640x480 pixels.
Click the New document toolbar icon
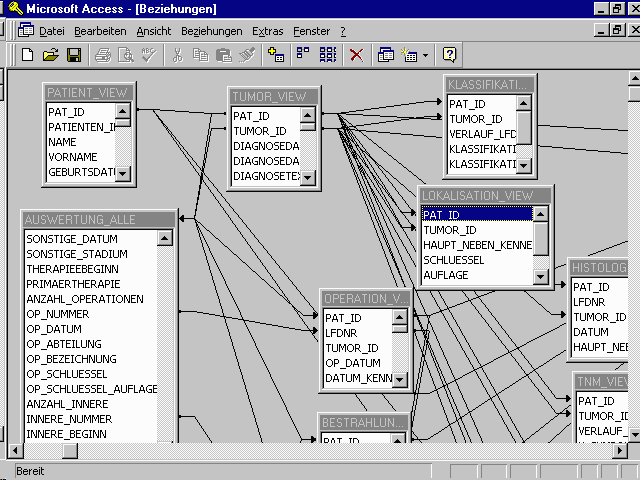[27, 55]
